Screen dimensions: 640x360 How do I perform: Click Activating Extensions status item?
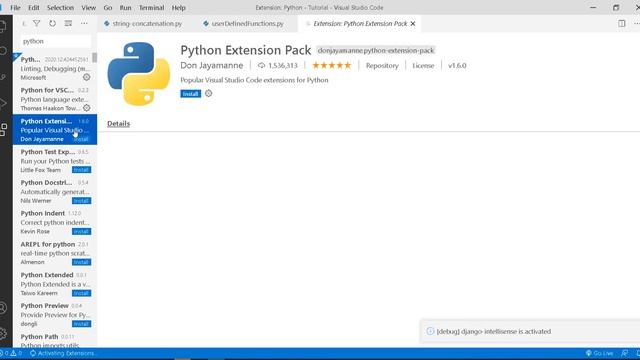tap(62, 353)
